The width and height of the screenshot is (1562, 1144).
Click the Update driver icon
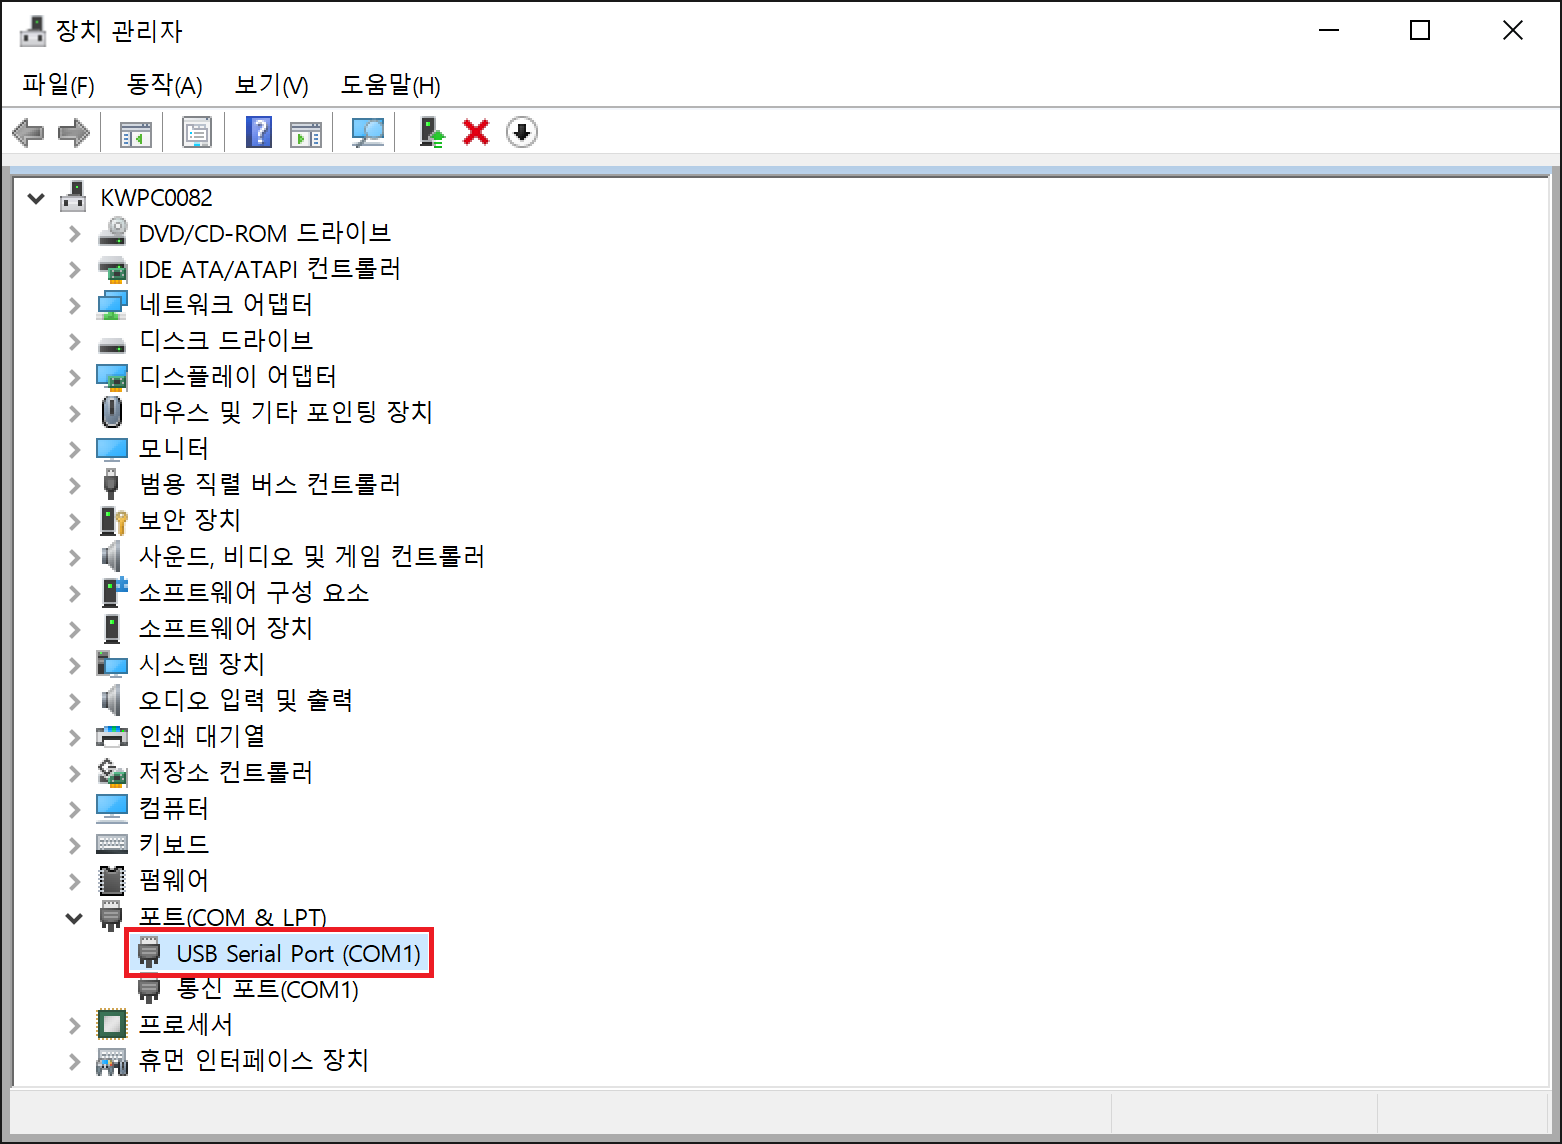(431, 132)
